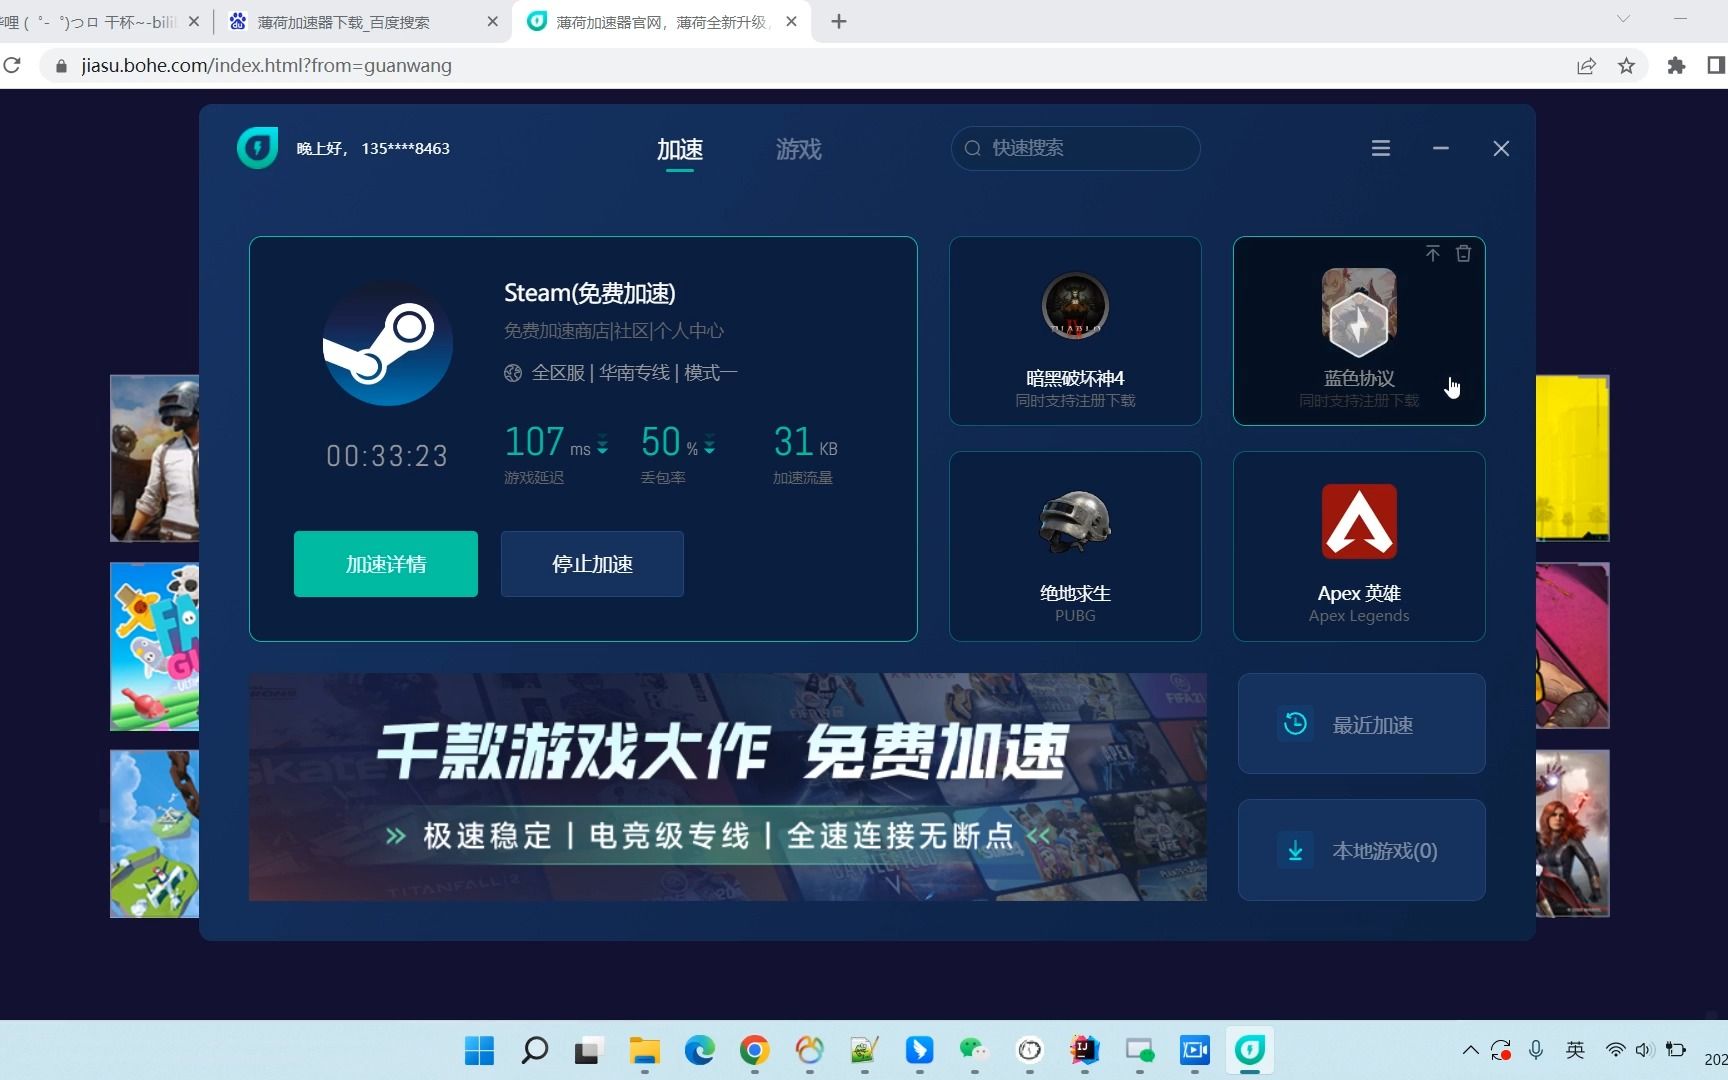1728x1080 pixels.
Task: Switch to the 游戏 tab
Action: pyautogui.click(x=798, y=149)
